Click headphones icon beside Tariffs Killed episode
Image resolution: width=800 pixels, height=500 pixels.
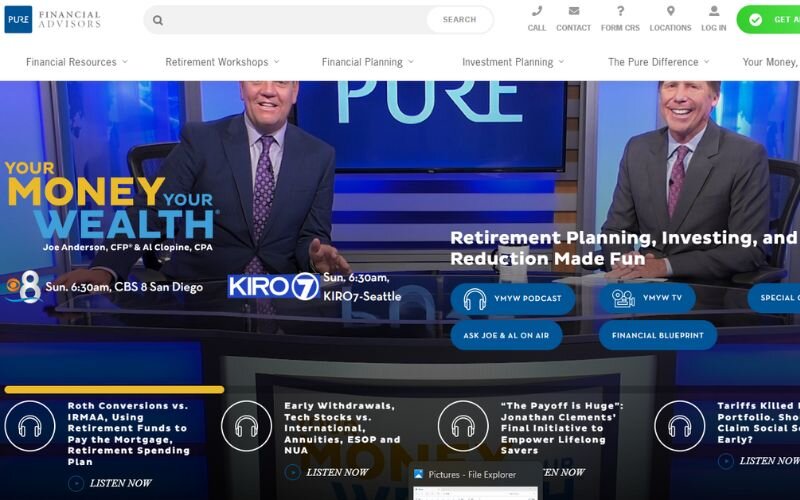point(680,426)
